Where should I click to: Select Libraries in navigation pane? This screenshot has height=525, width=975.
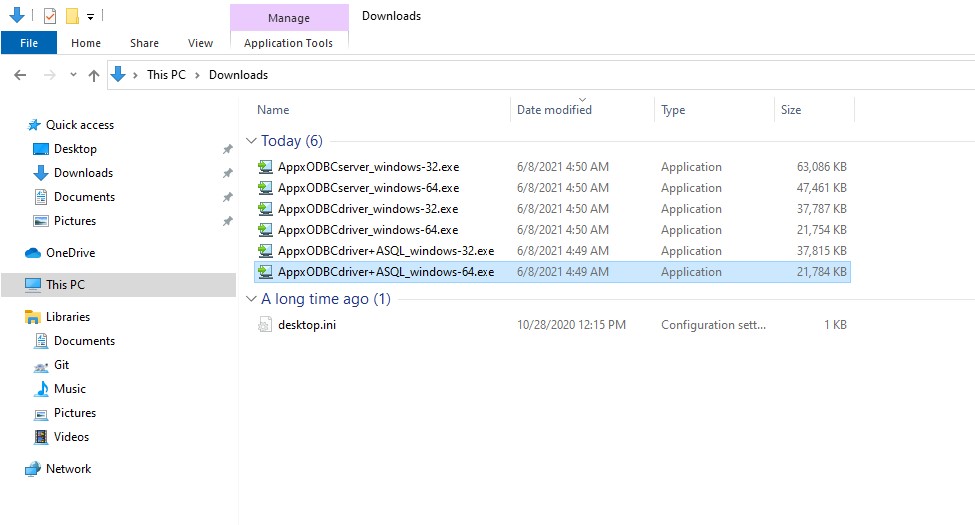coord(68,317)
